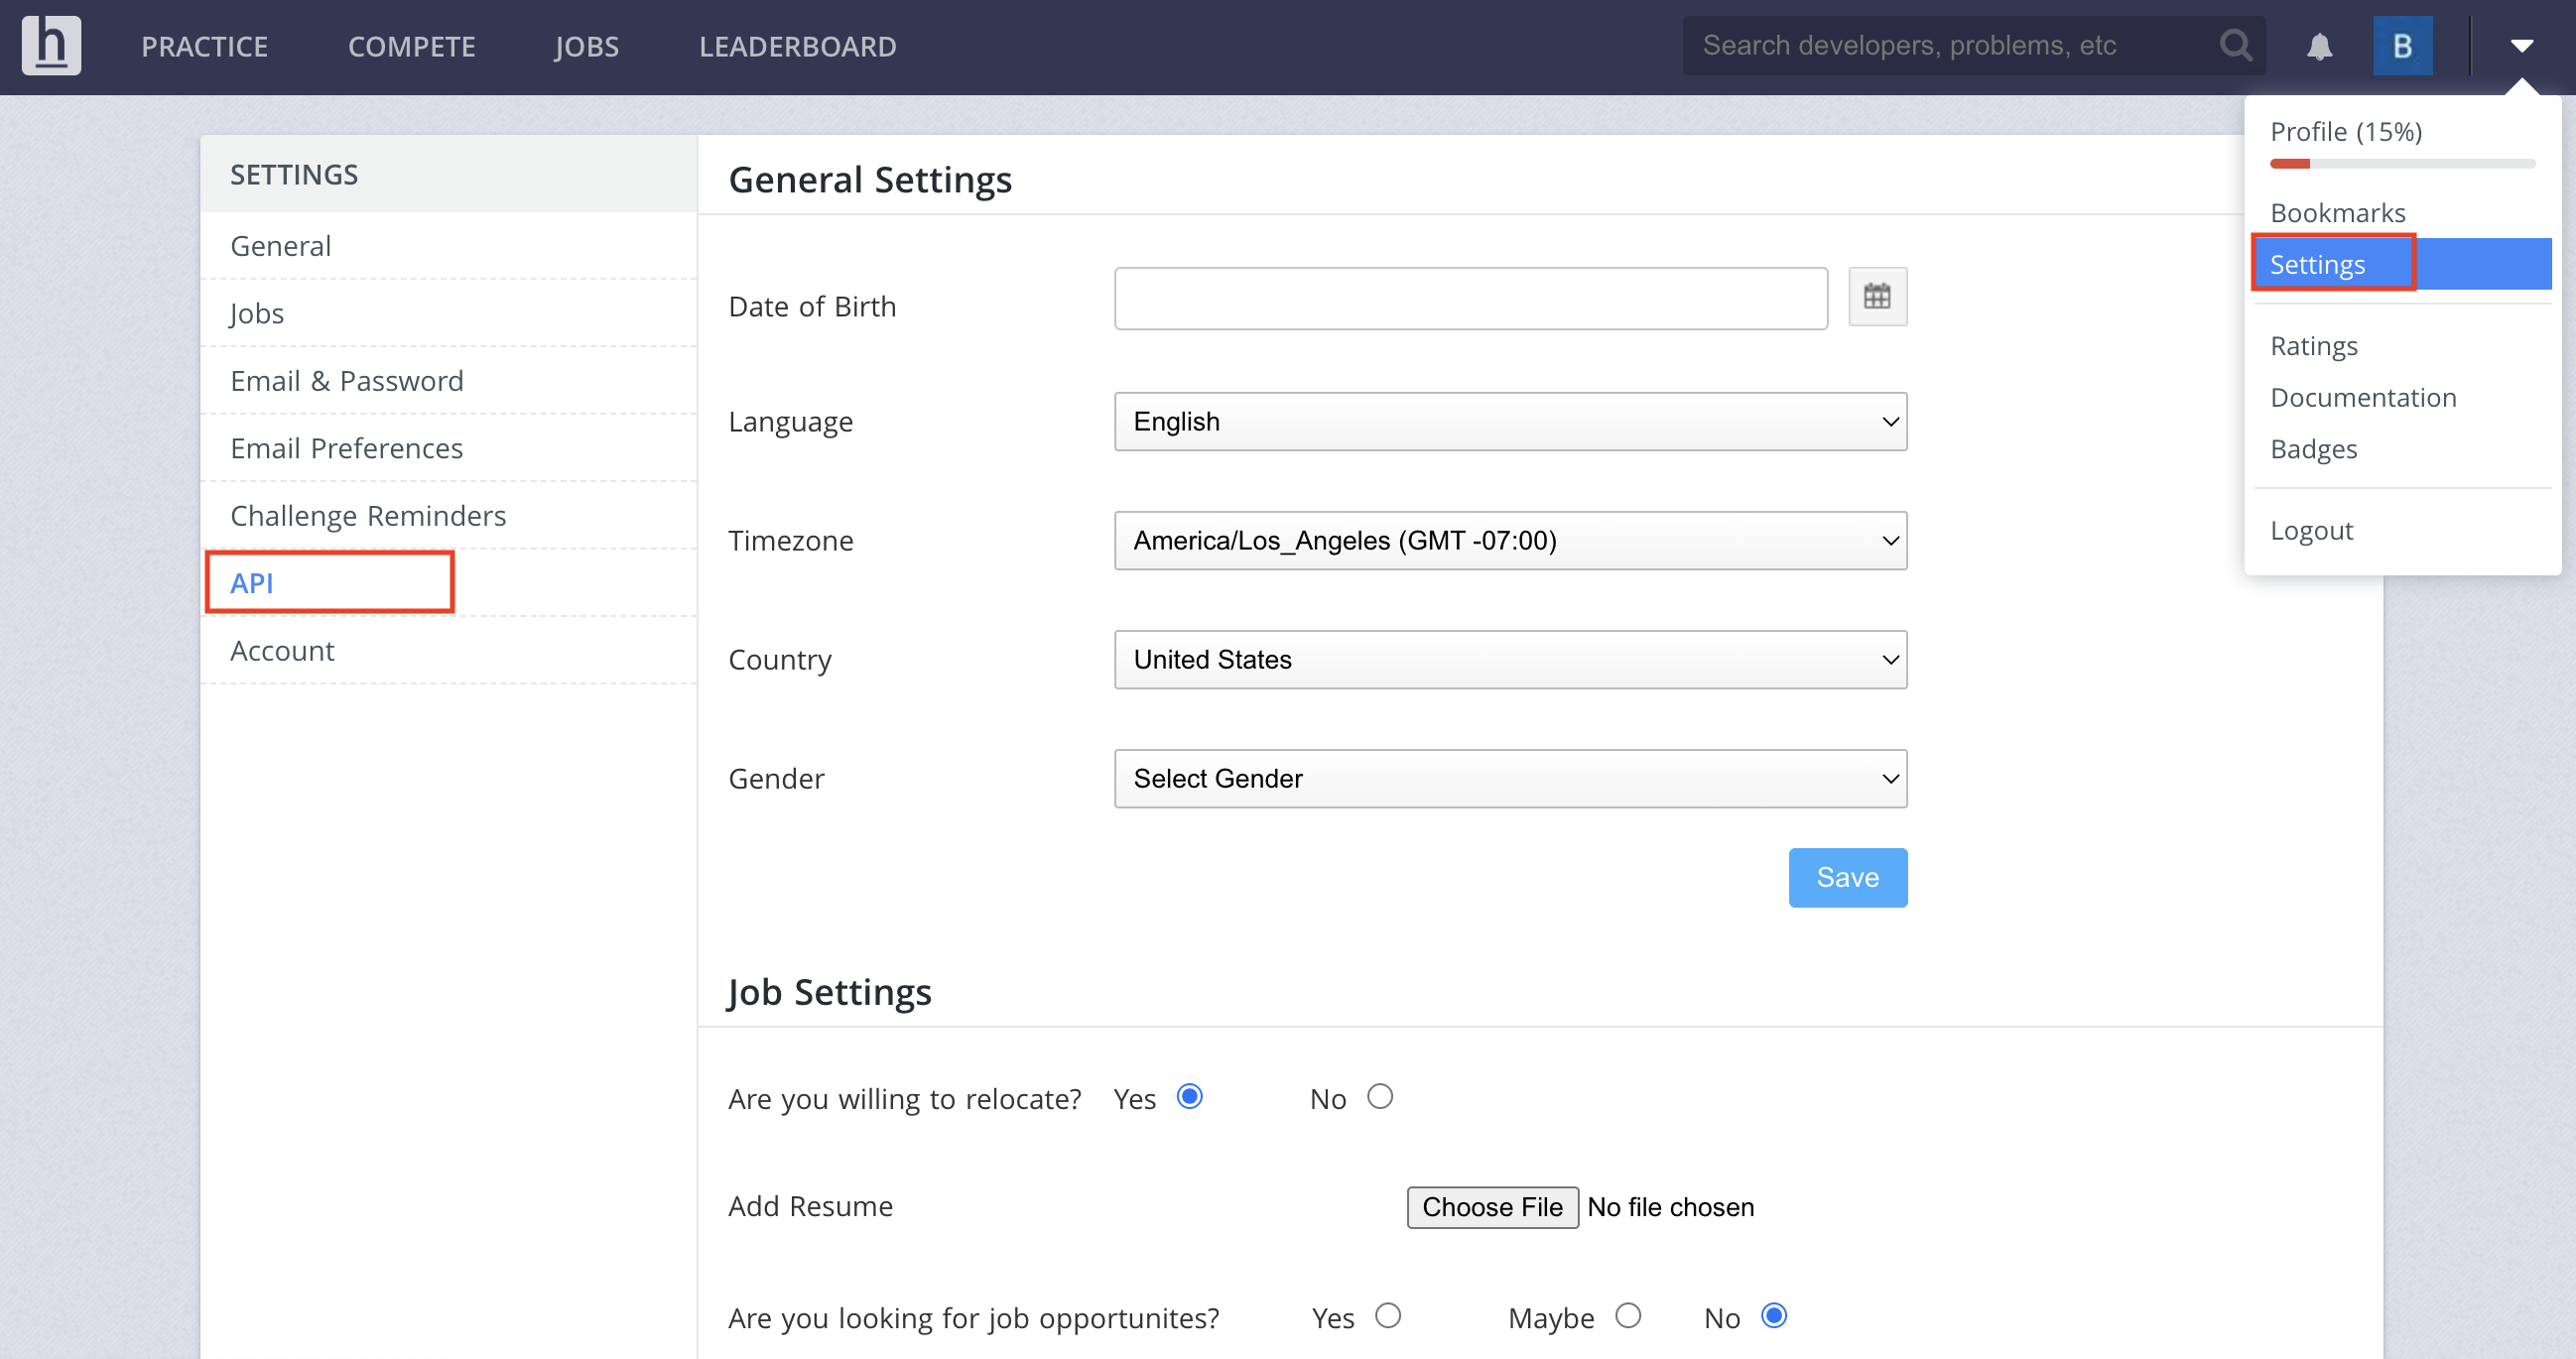Open the notifications bell
The image size is (2576, 1359).
pos(2319,46)
